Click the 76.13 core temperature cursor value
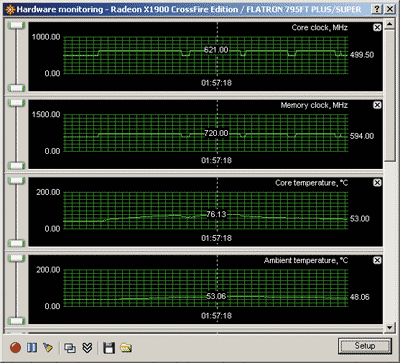This screenshot has height=363, width=400. [x=216, y=214]
